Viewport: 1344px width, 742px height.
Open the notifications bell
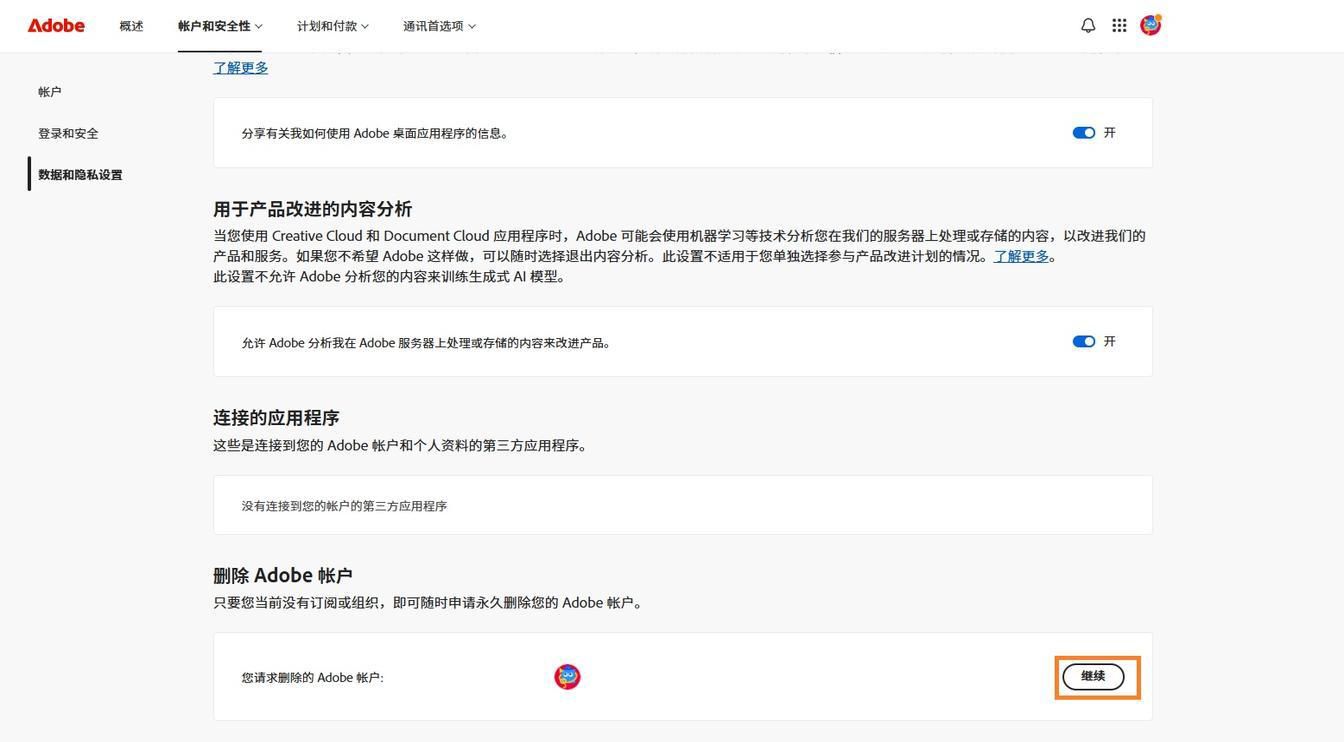(x=1088, y=26)
